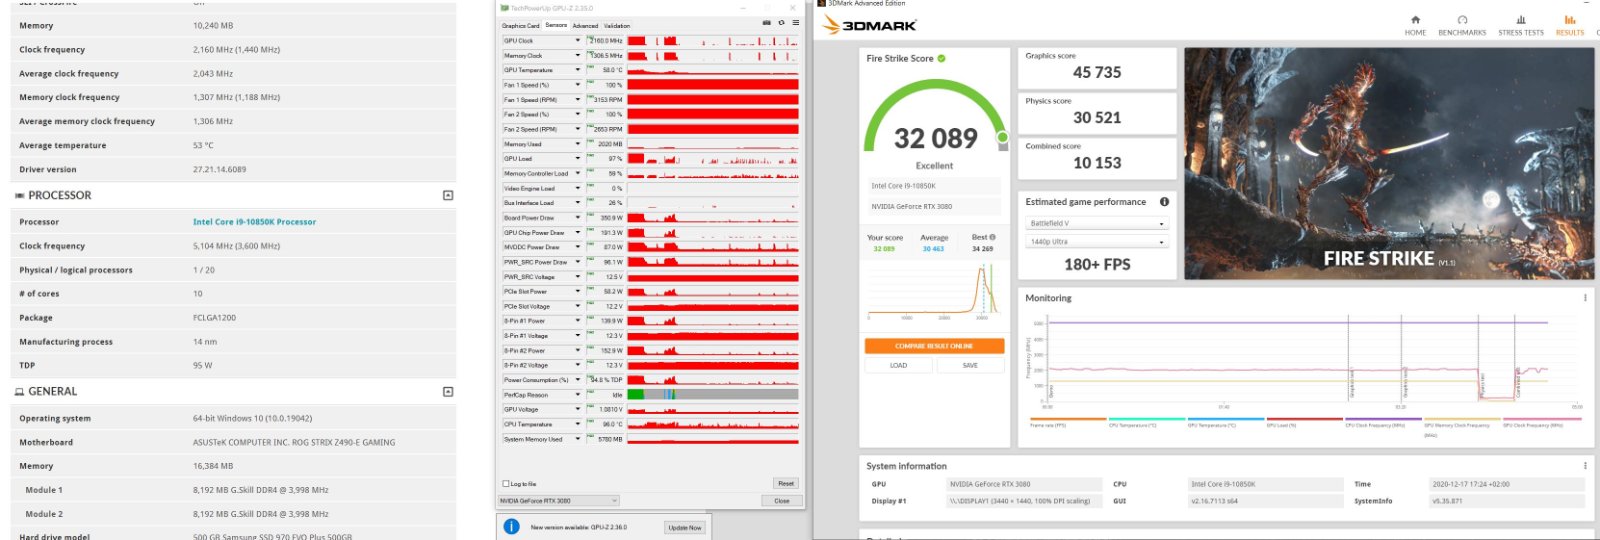Image resolution: width=1600 pixels, height=540 pixels.
Task: Open the Board Power Draw sensor dropdown
Action: [578, 218]
